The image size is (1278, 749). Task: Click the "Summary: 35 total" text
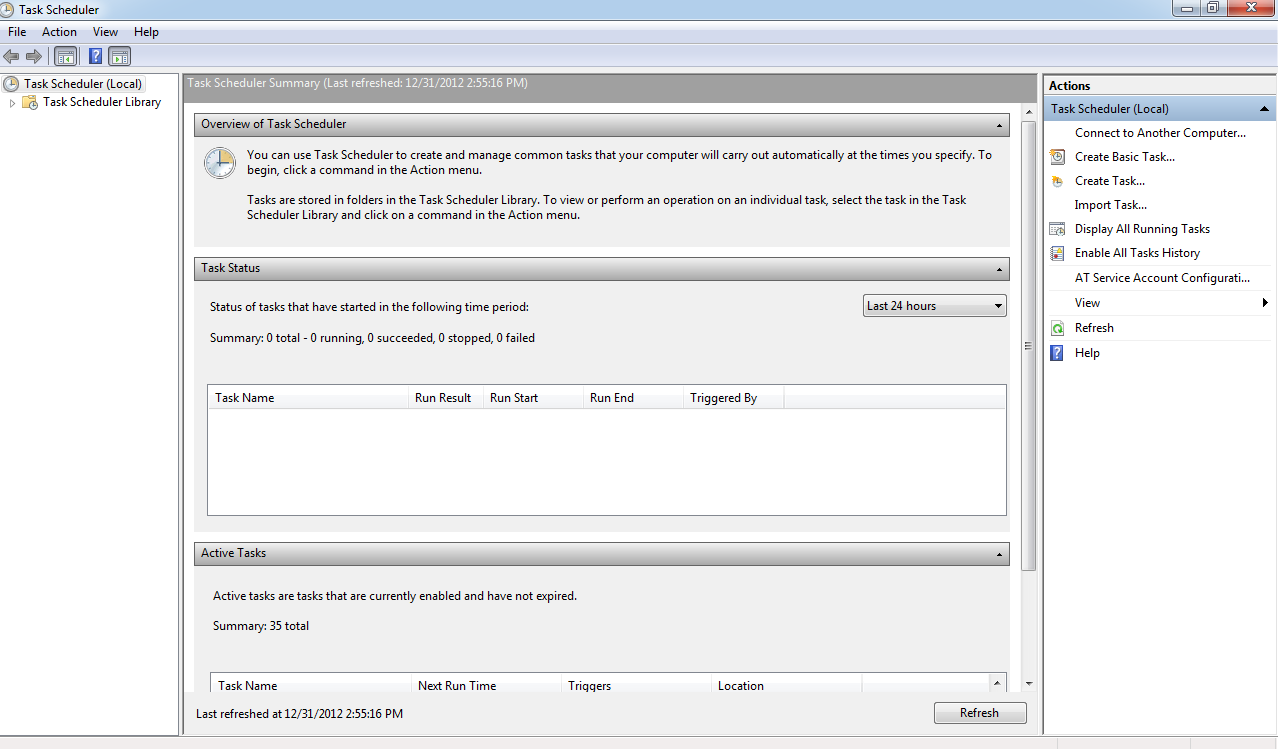click(261, 627)
